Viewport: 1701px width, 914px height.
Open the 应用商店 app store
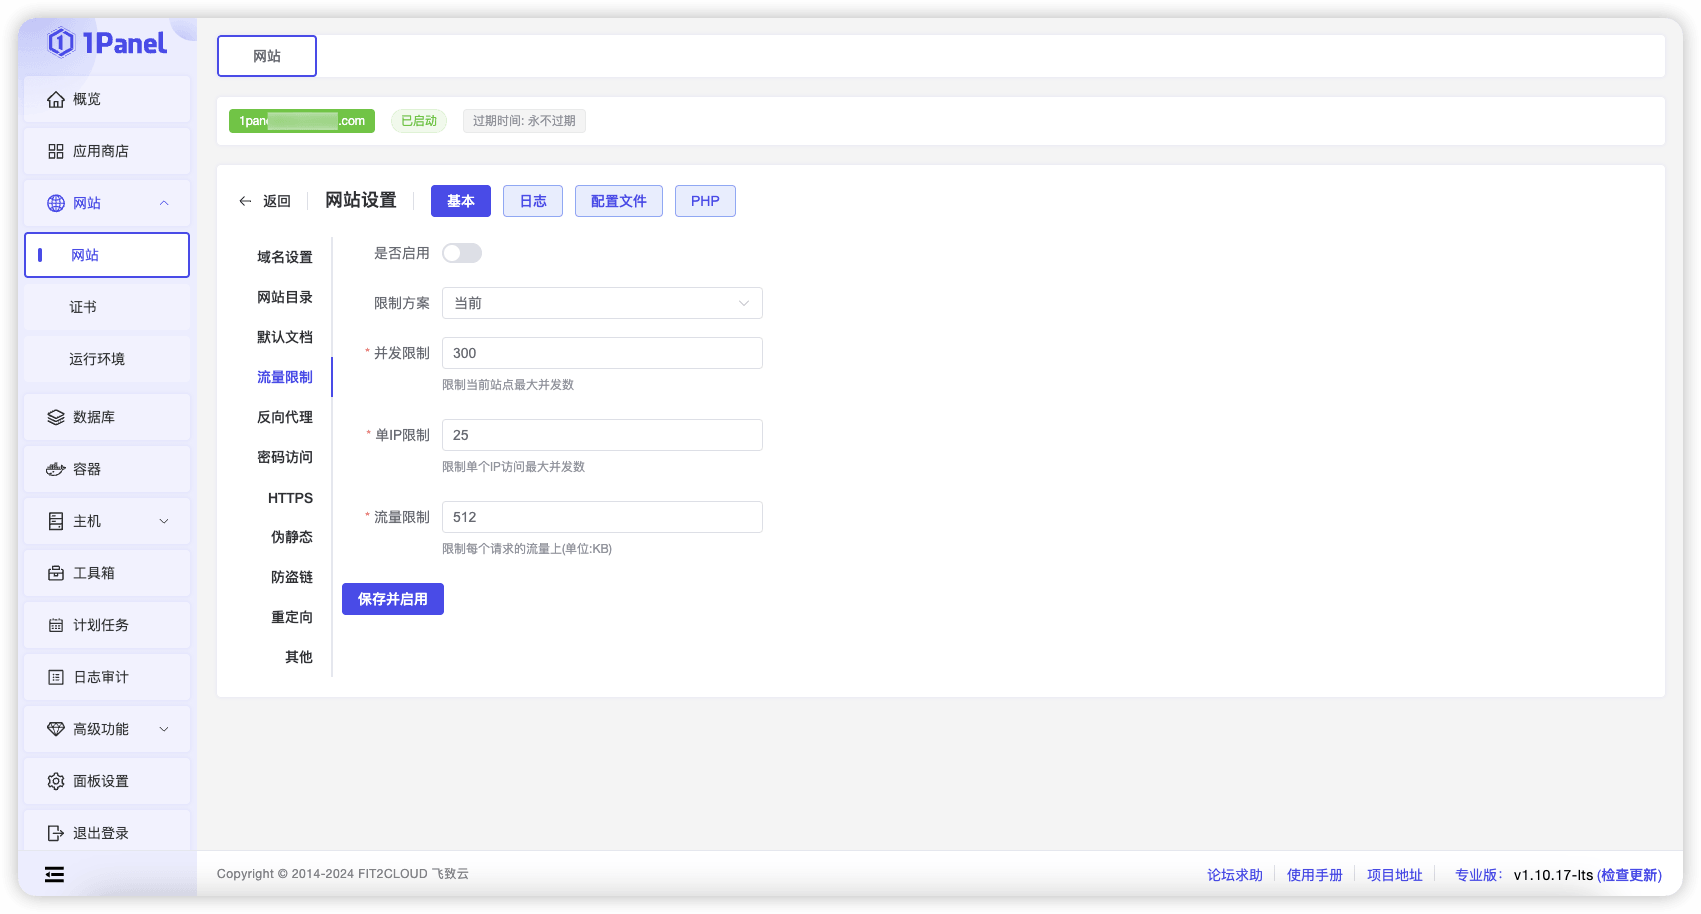tap(103, 151)
